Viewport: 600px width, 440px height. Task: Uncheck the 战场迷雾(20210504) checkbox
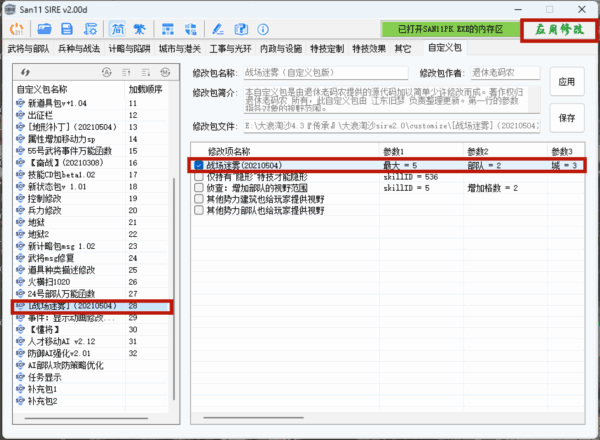199,165
